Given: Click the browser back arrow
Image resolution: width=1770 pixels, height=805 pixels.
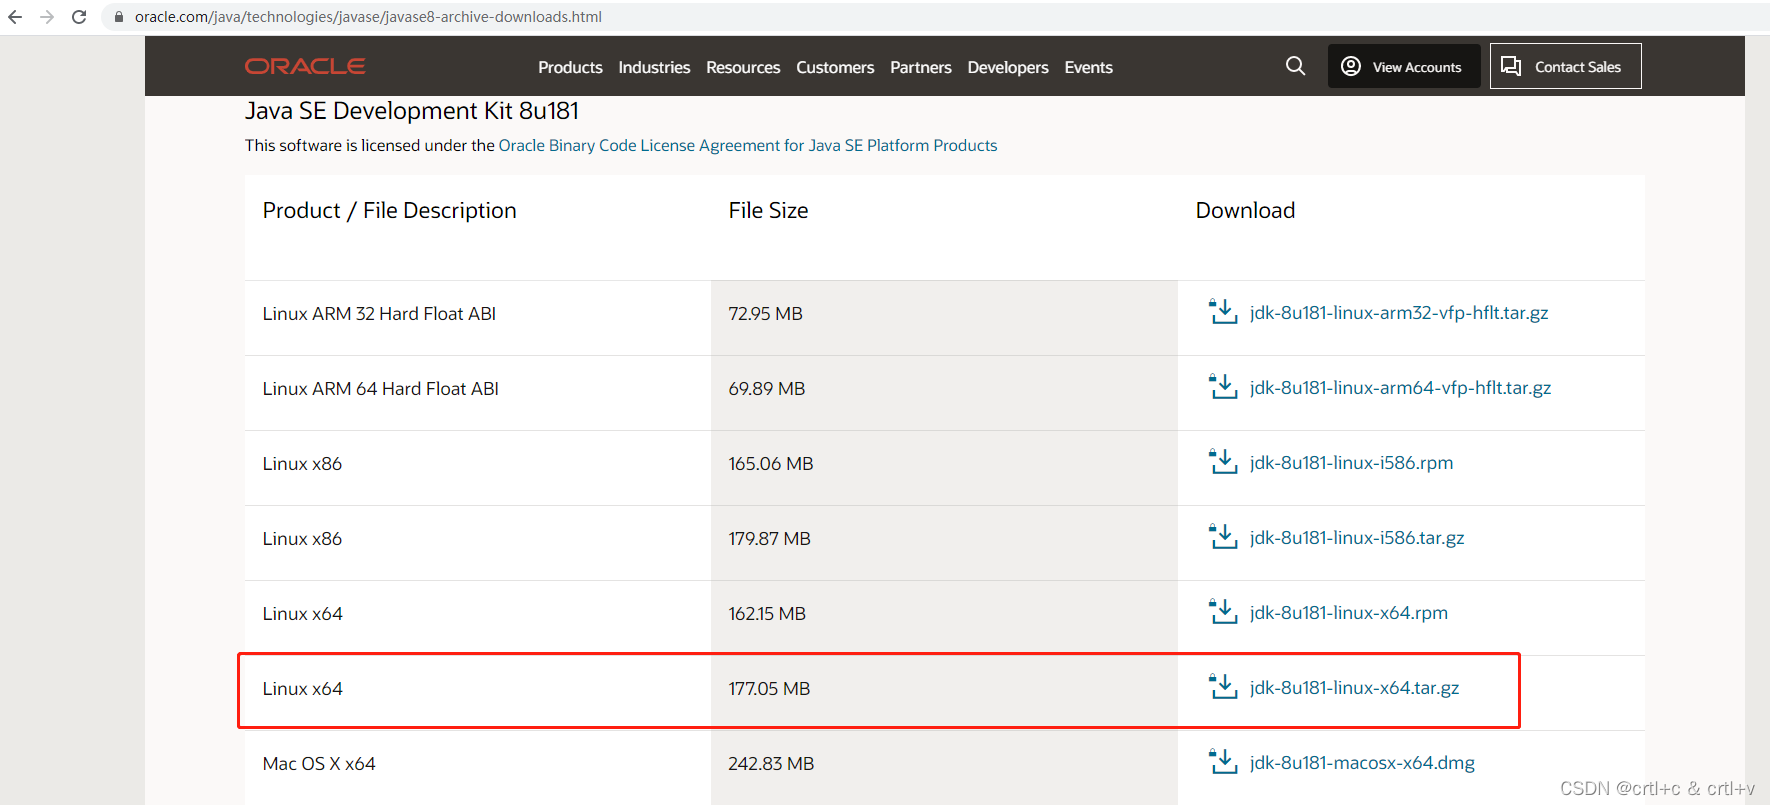Looking at the screenshot, I should pyautogui.click(x=15, y=17).
